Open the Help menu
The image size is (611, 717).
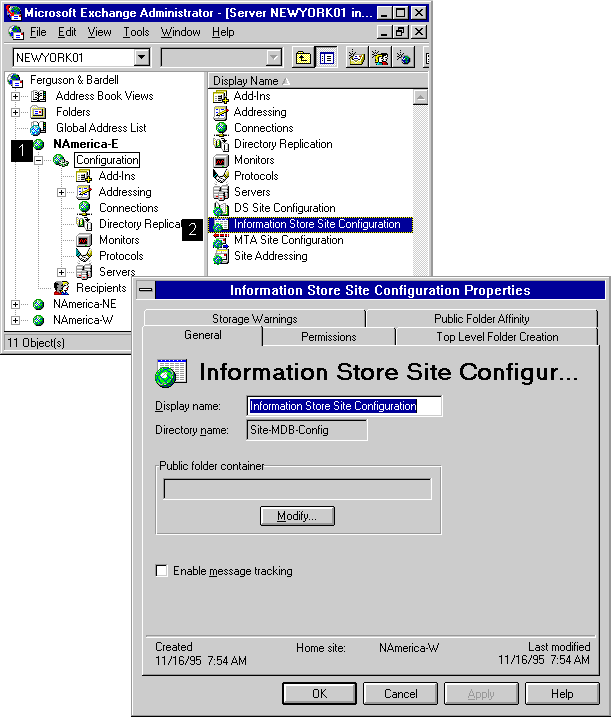(x=223, y=32)
